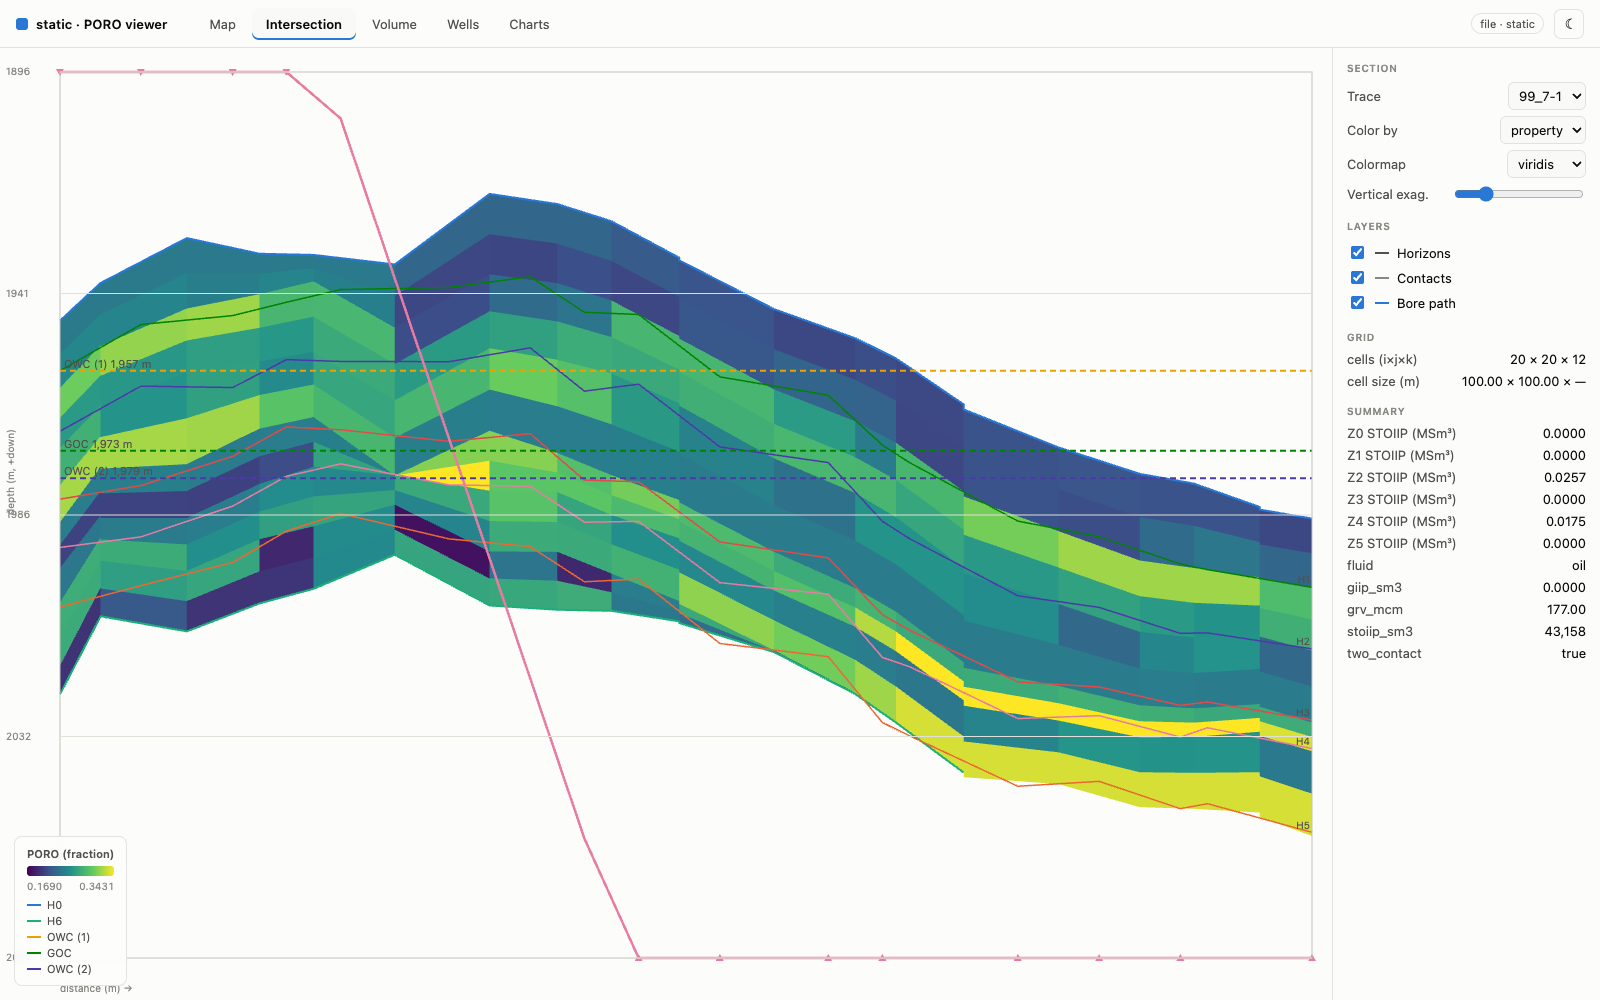Open the Trace dropdown 99_7-1
This screenshot has width=1600, height=1000.
[x=1547, y=96]
